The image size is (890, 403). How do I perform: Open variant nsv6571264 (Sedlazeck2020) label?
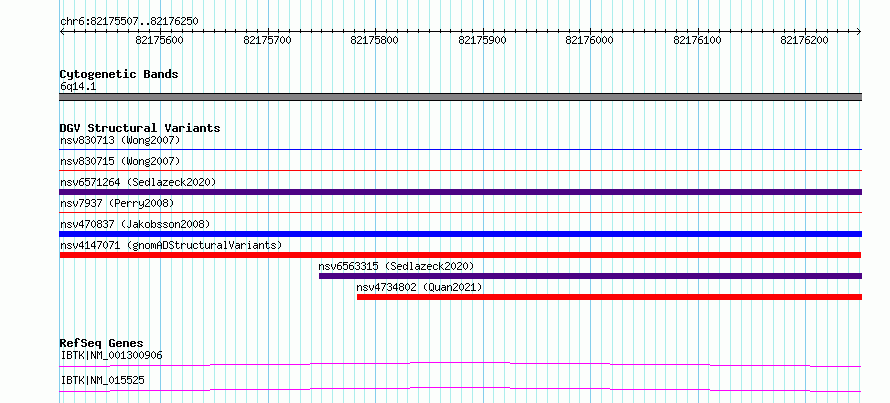(x=138, y=182)
